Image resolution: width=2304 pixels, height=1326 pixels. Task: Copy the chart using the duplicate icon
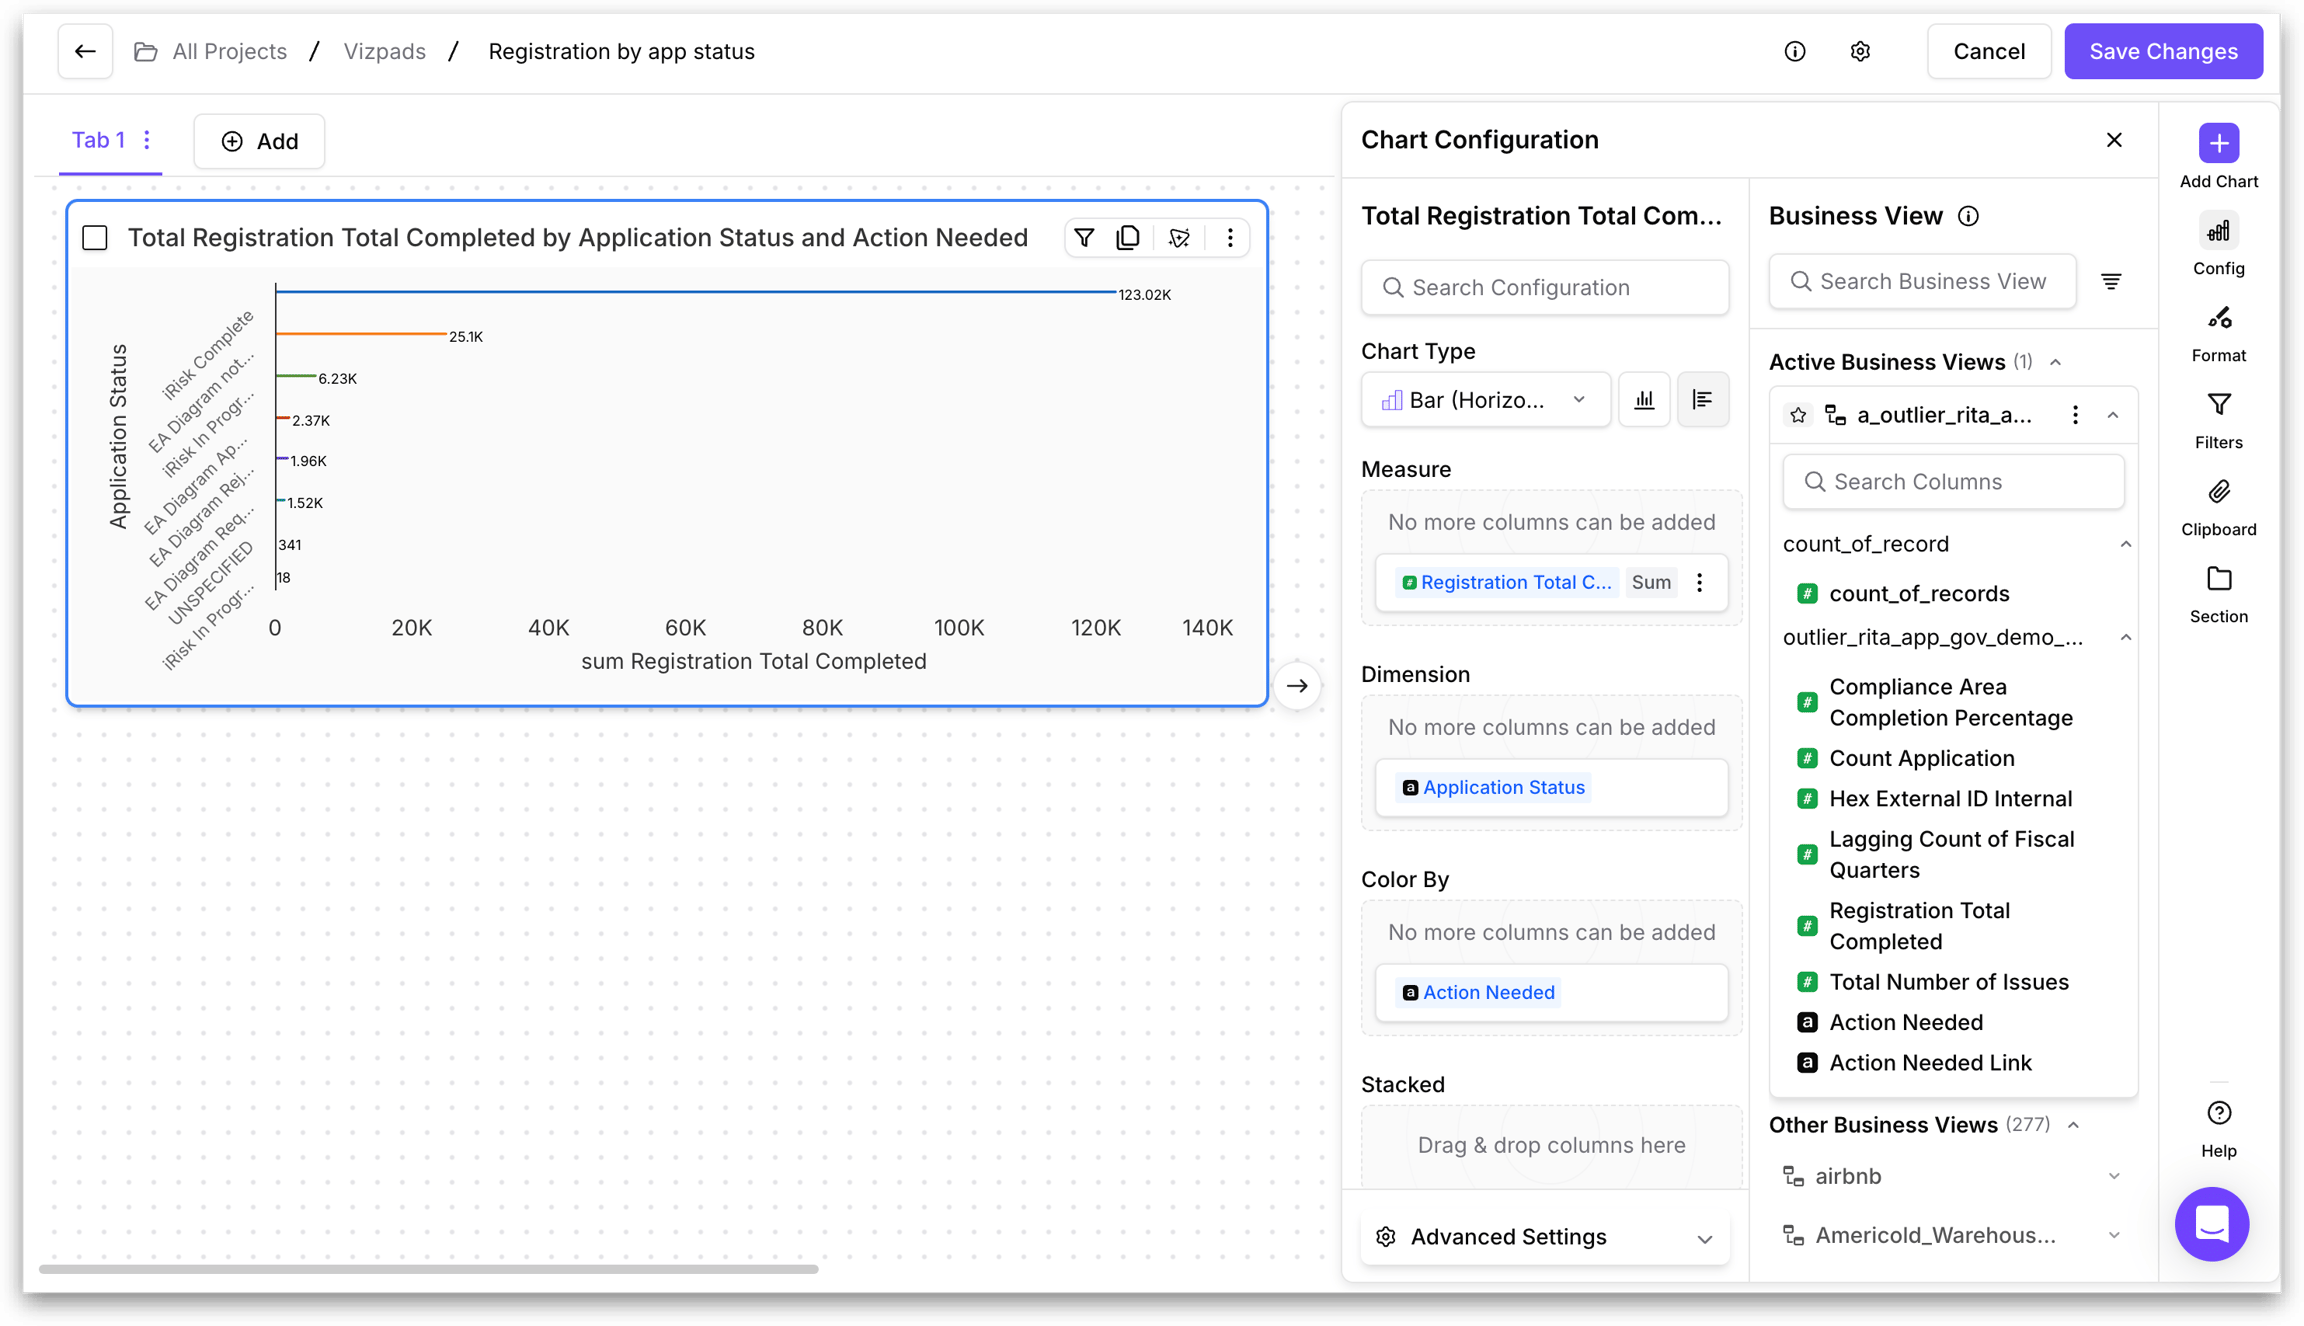(1128, 237)
